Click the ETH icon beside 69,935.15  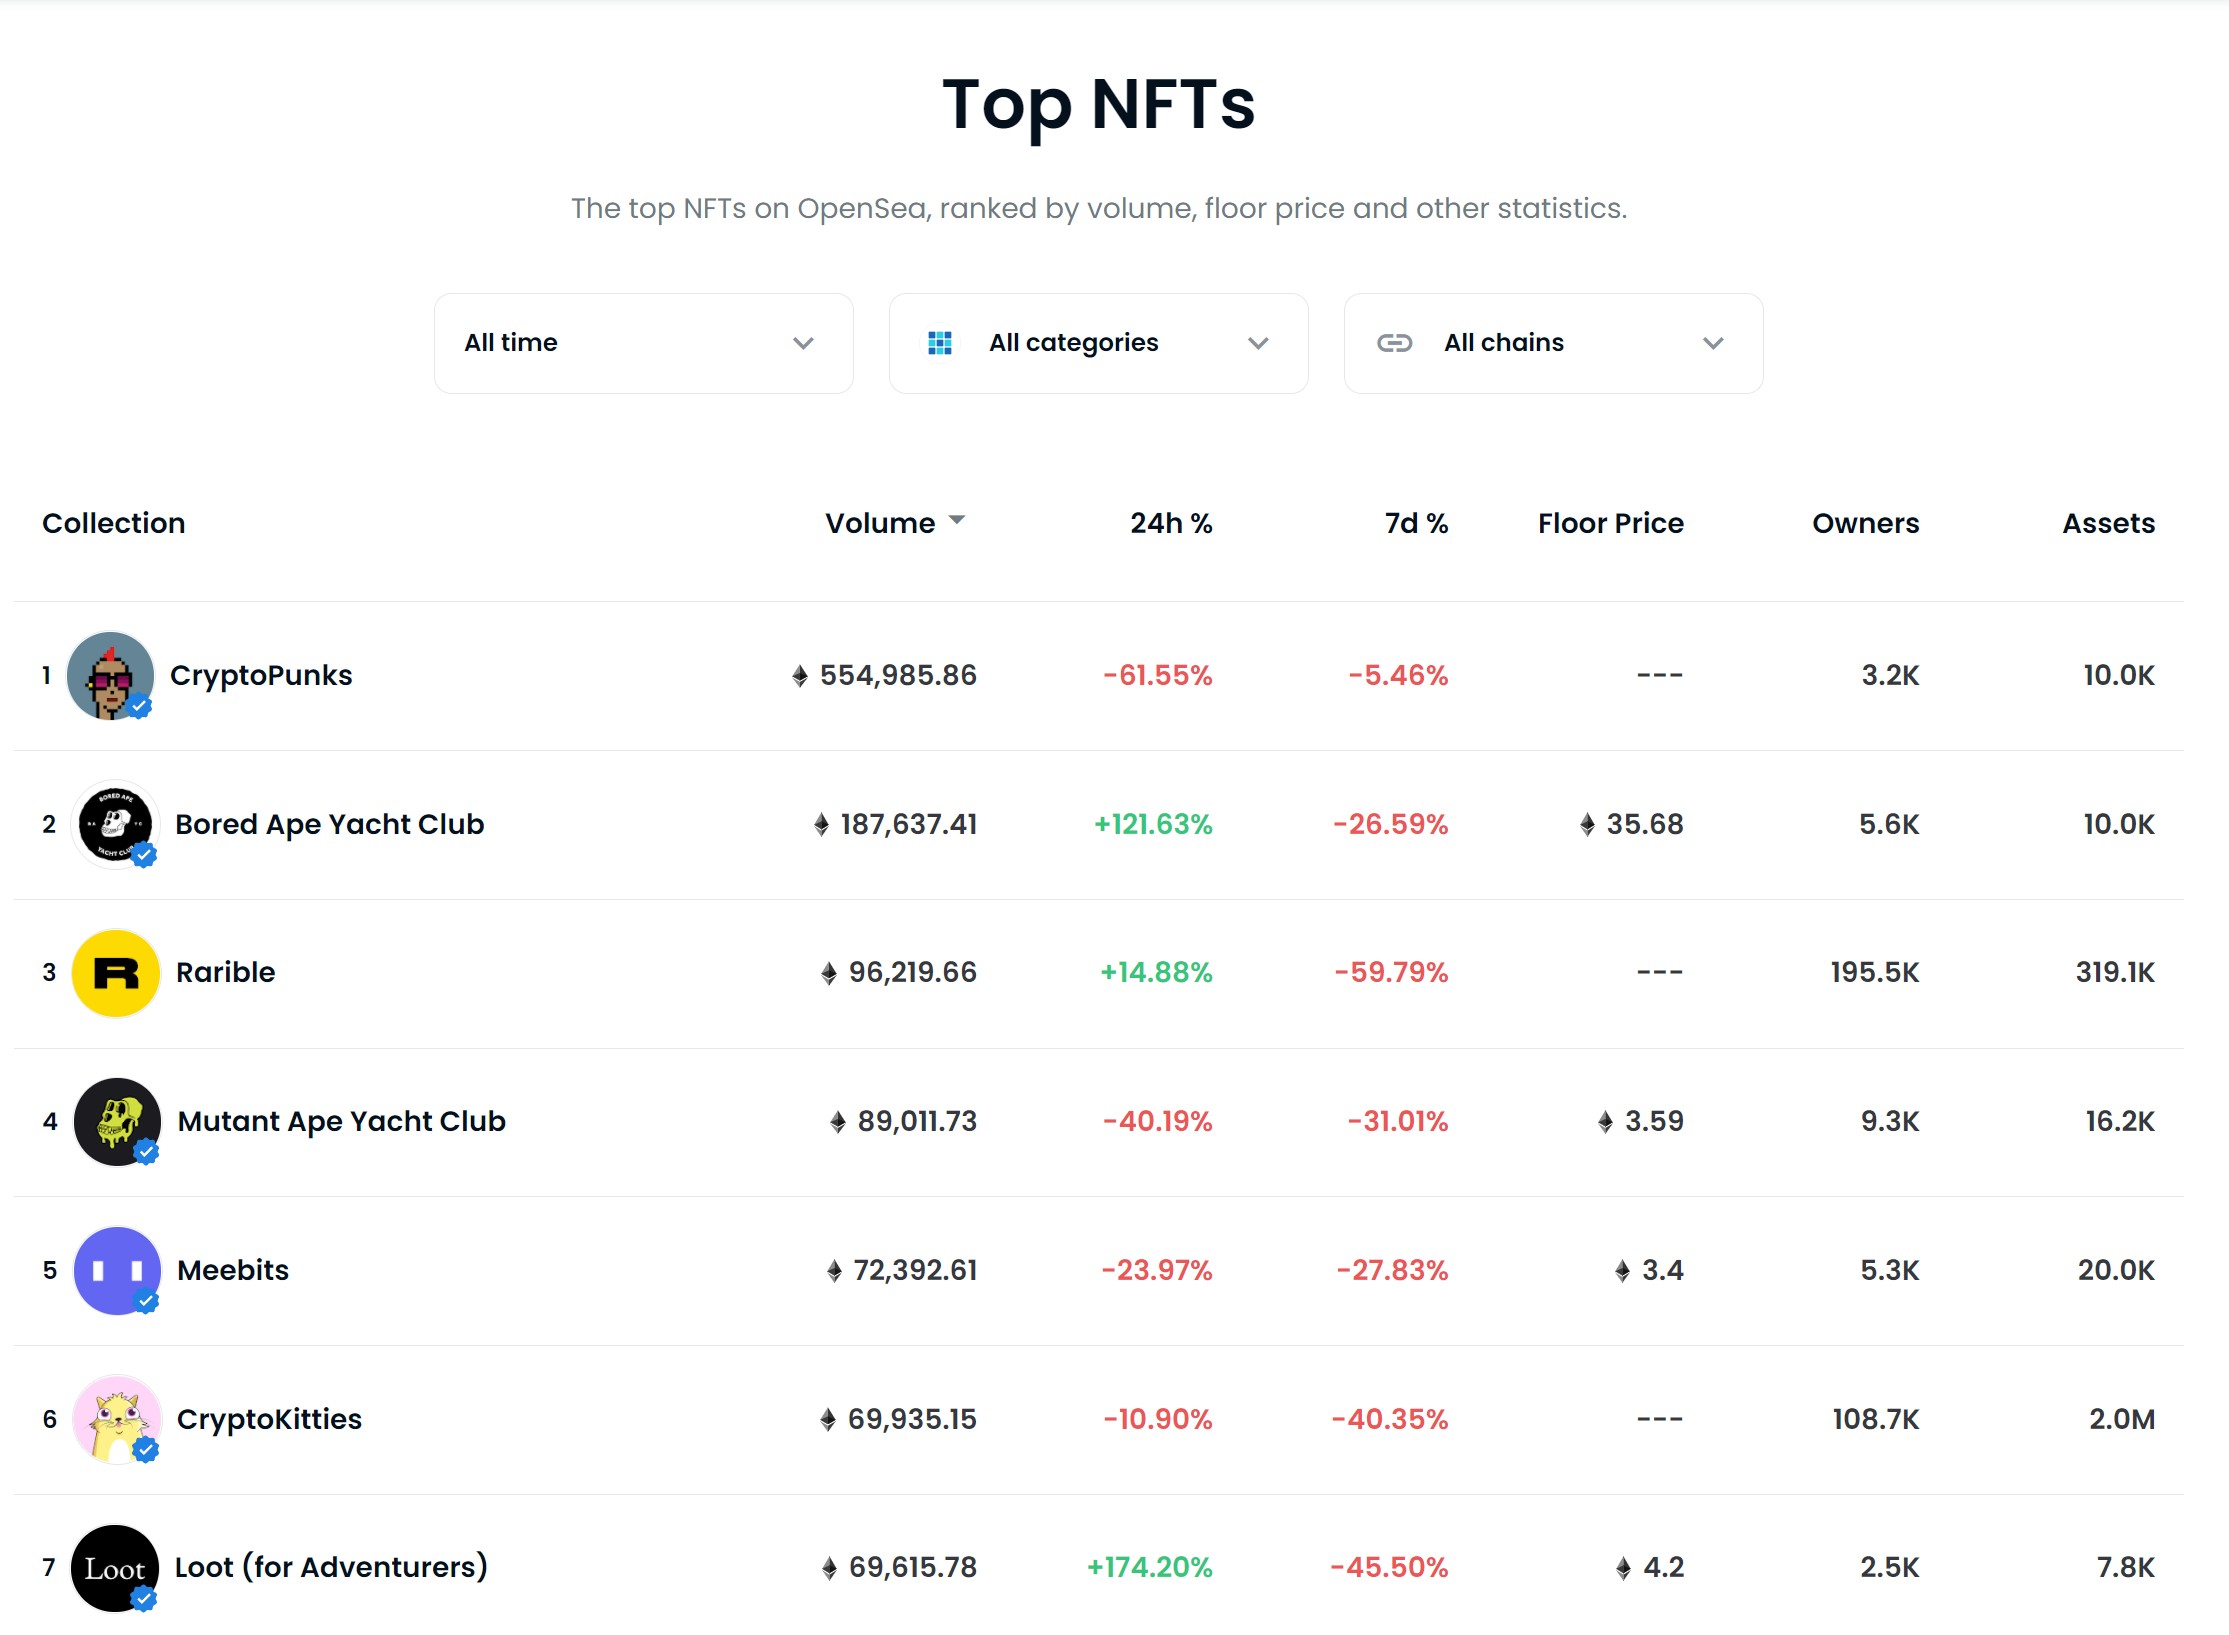827,1420
